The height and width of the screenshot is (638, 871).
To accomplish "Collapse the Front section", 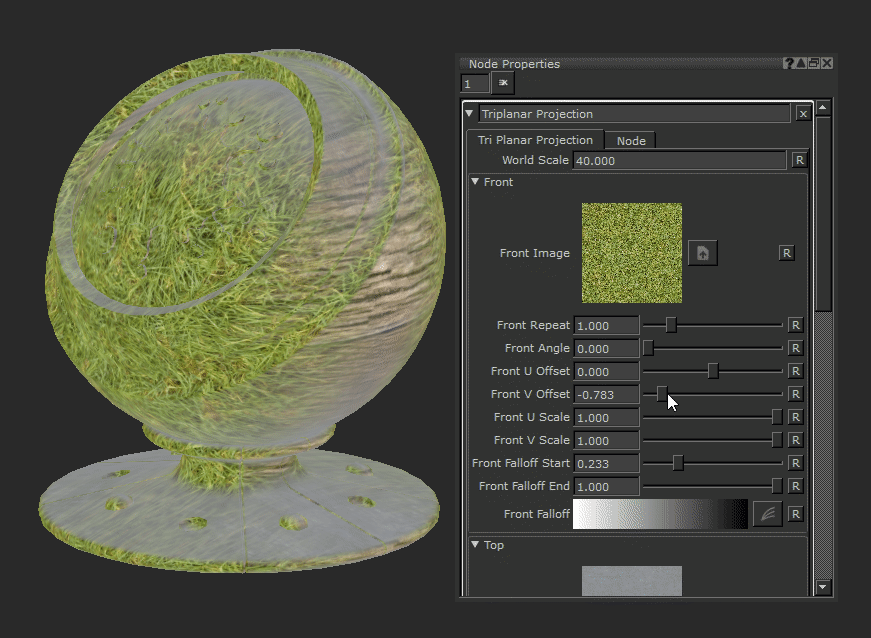I will [477, 182].
